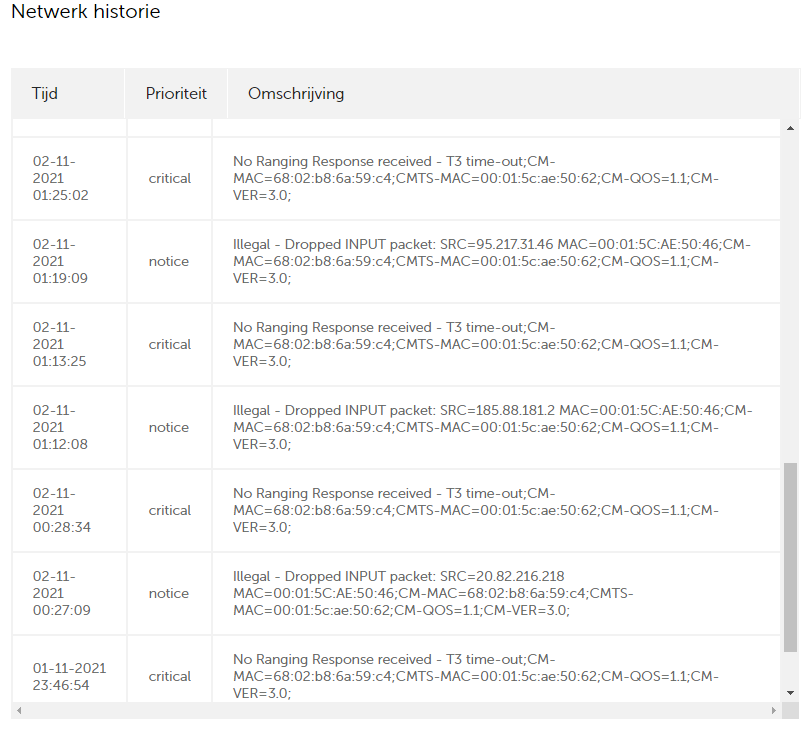Select the Omschrijving column header

[x=296, y=94]
